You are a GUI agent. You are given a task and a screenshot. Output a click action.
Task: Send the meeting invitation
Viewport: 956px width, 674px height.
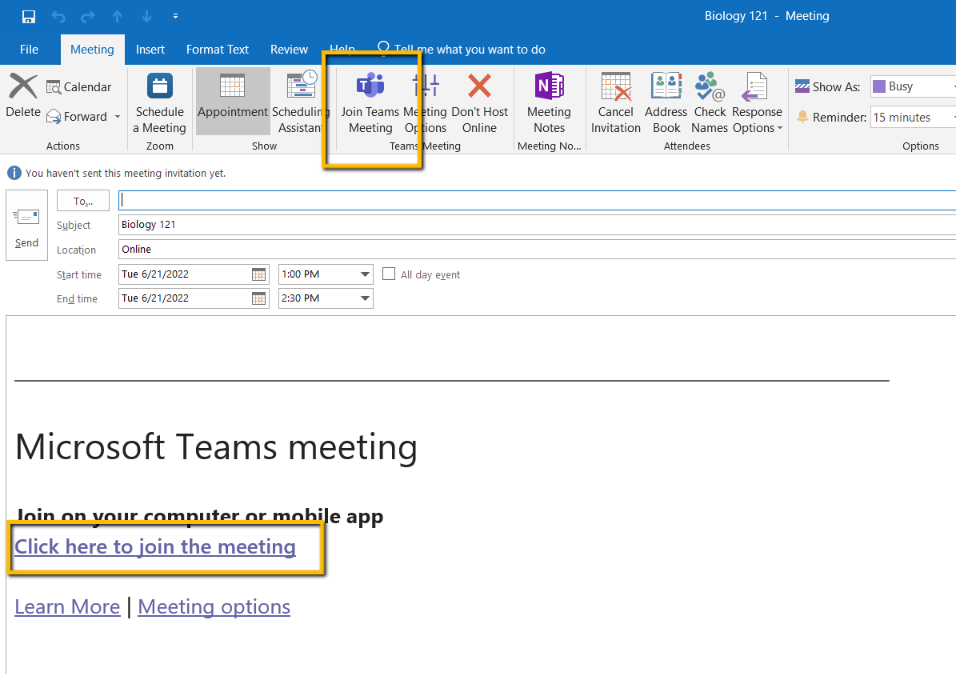(27, 226)
